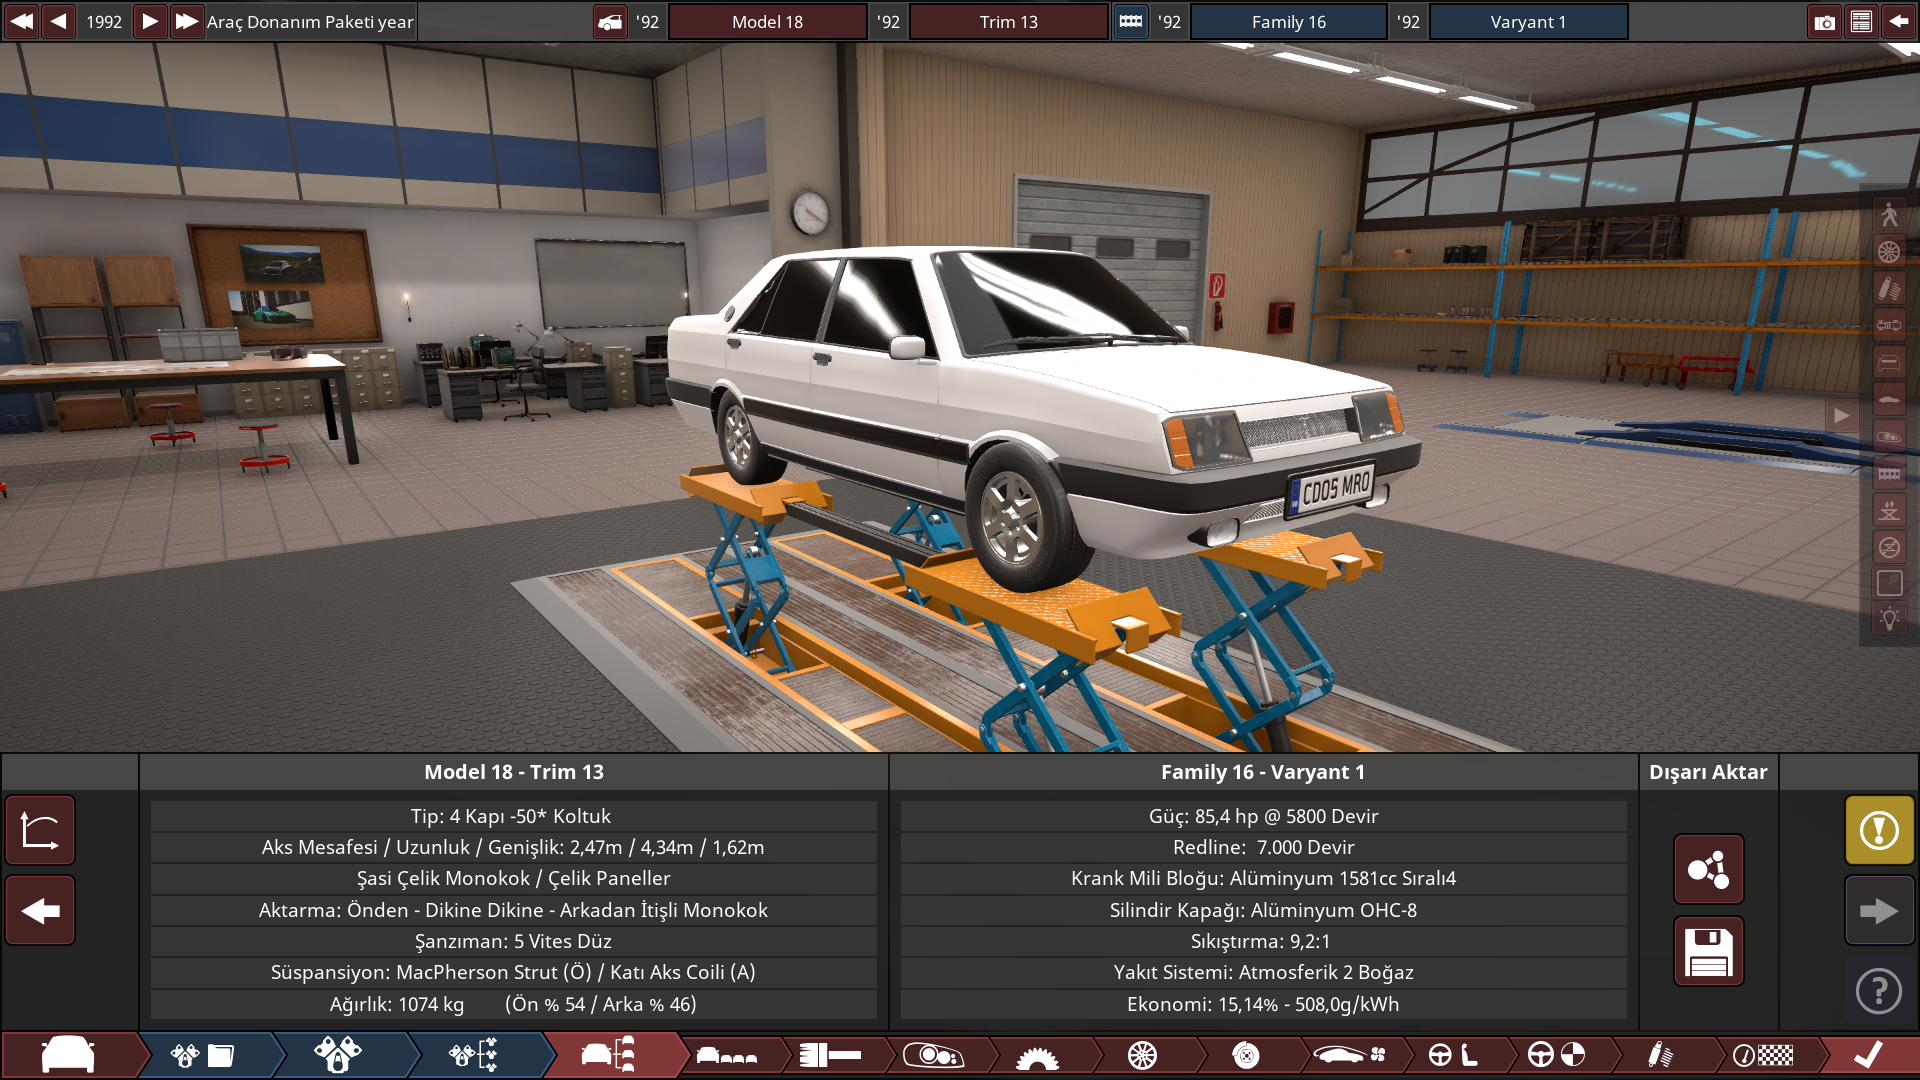The height and width of the screenshot is (1080, 1920).
Task: Toggle the window glass icon in the sidebar
Action: coord(1889,584)
